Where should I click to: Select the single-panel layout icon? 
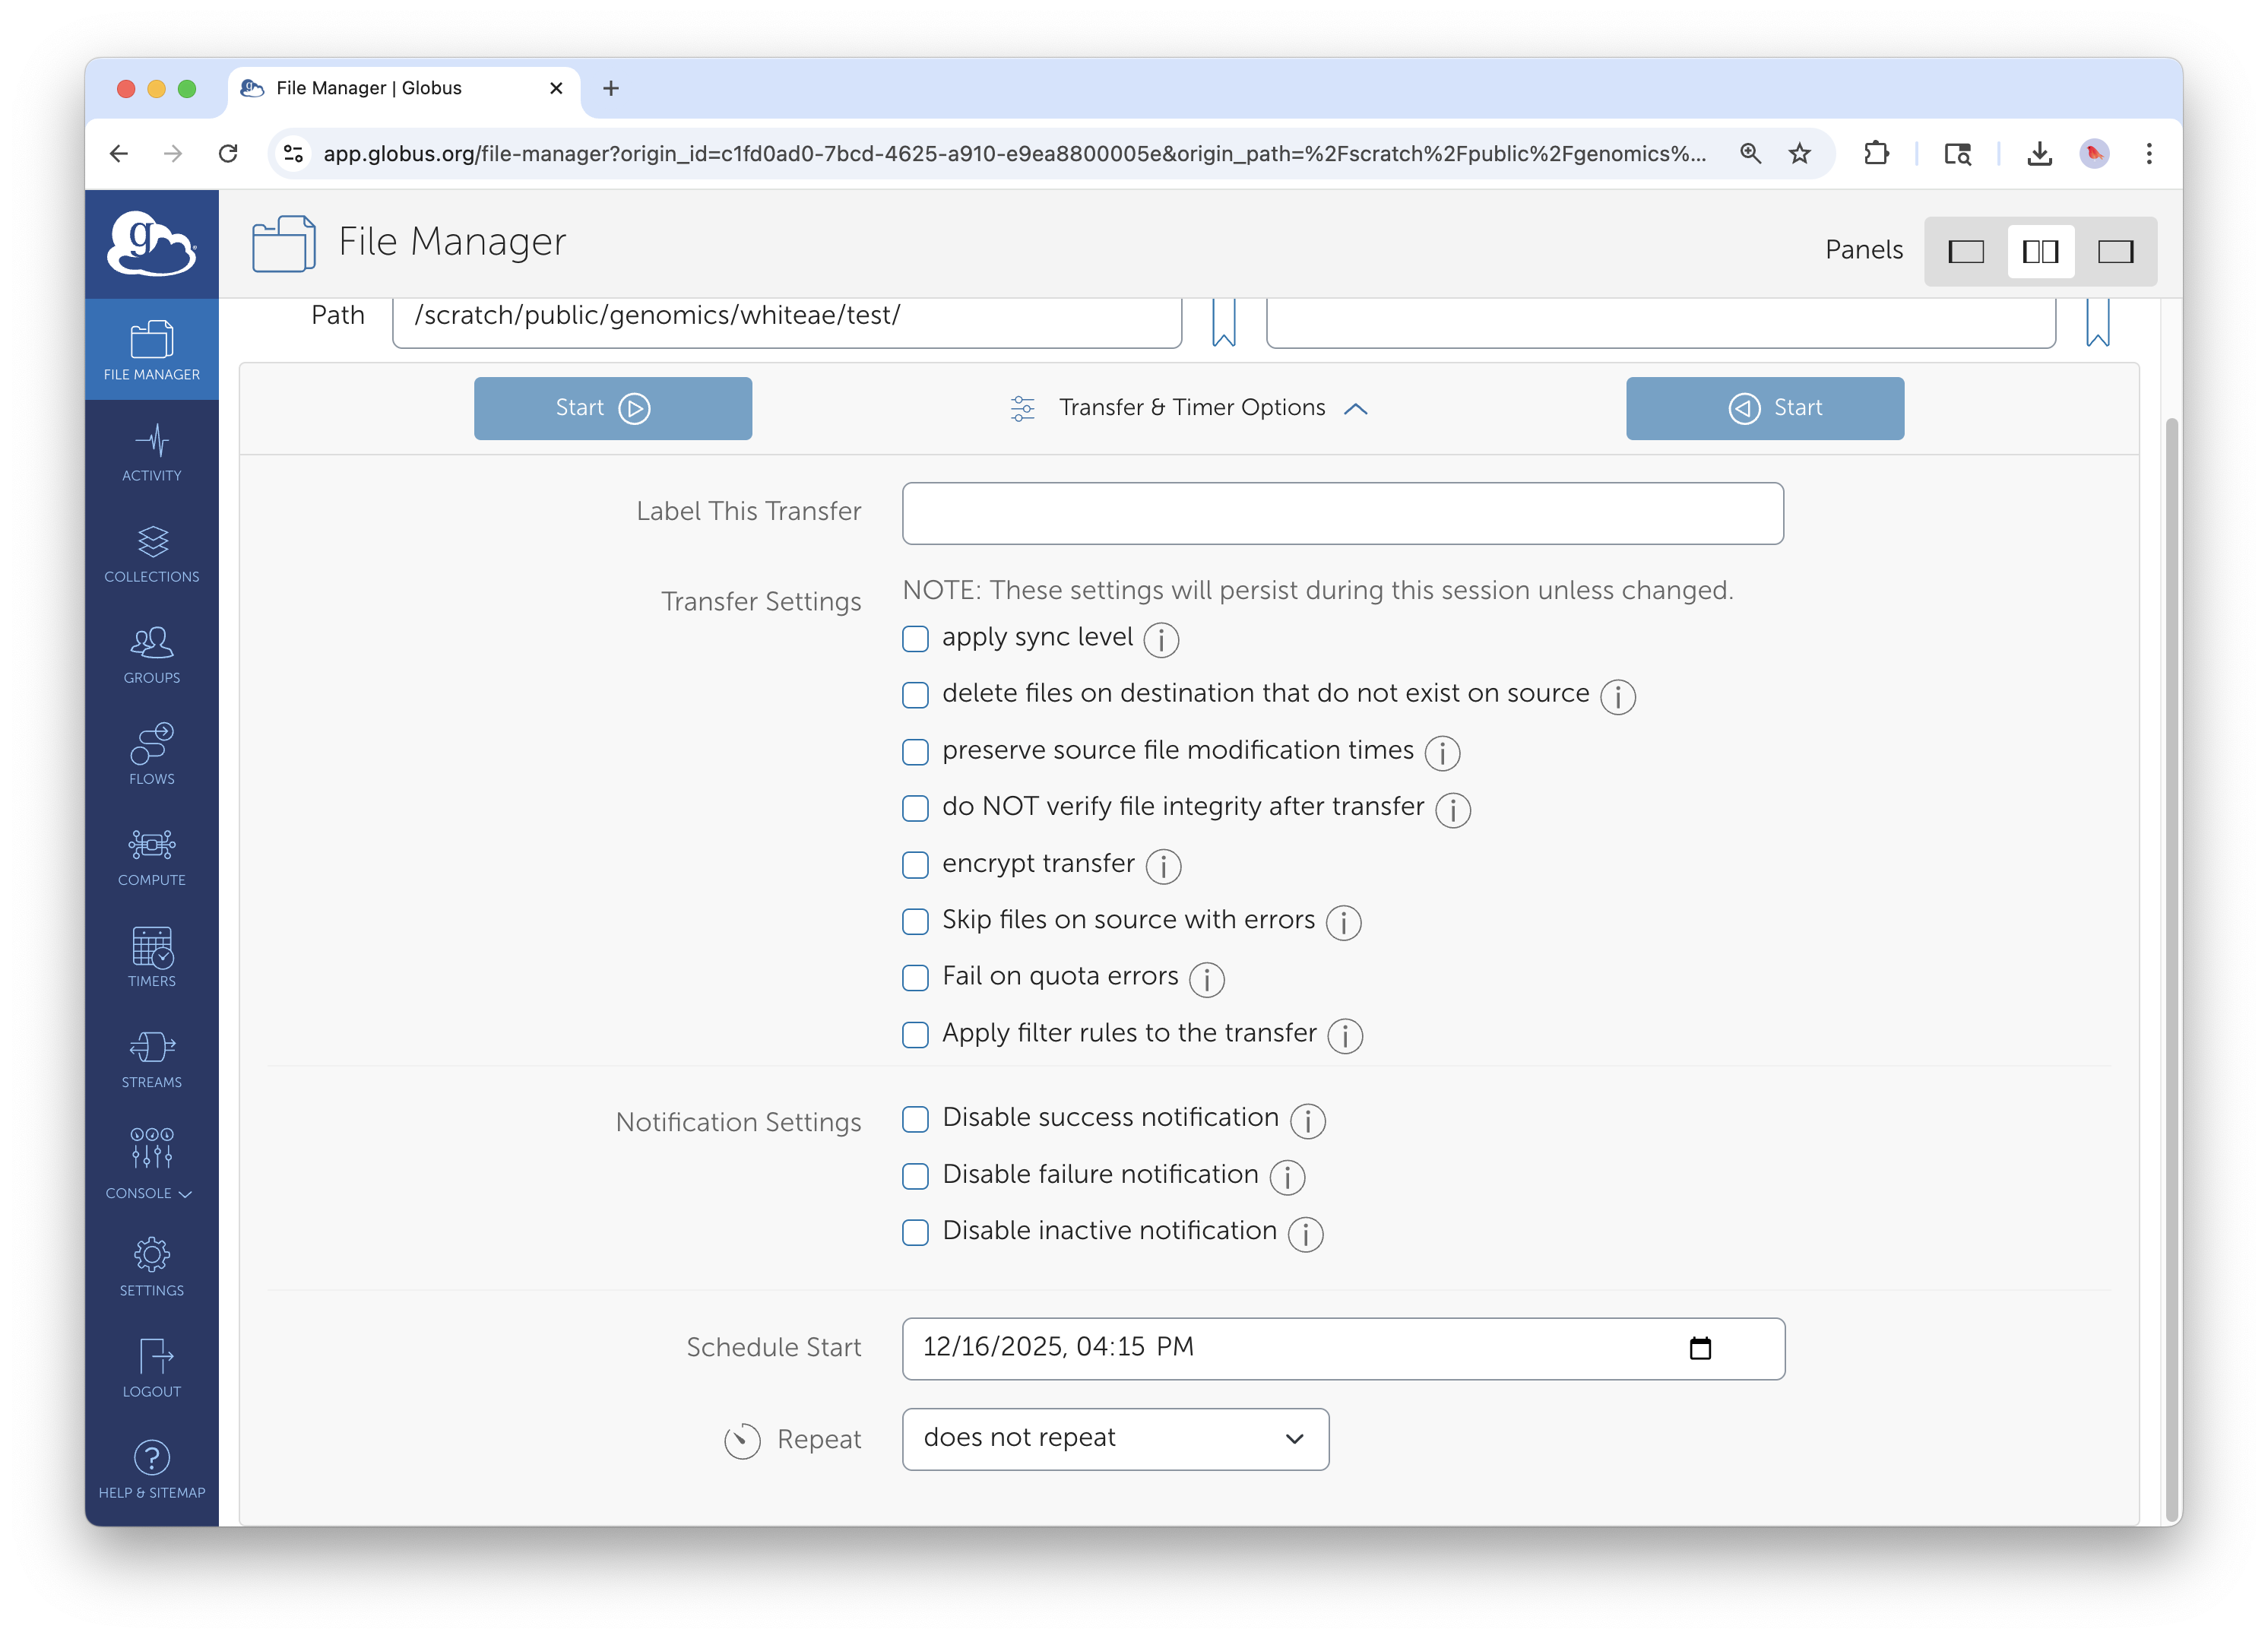tap(1965, 251)
